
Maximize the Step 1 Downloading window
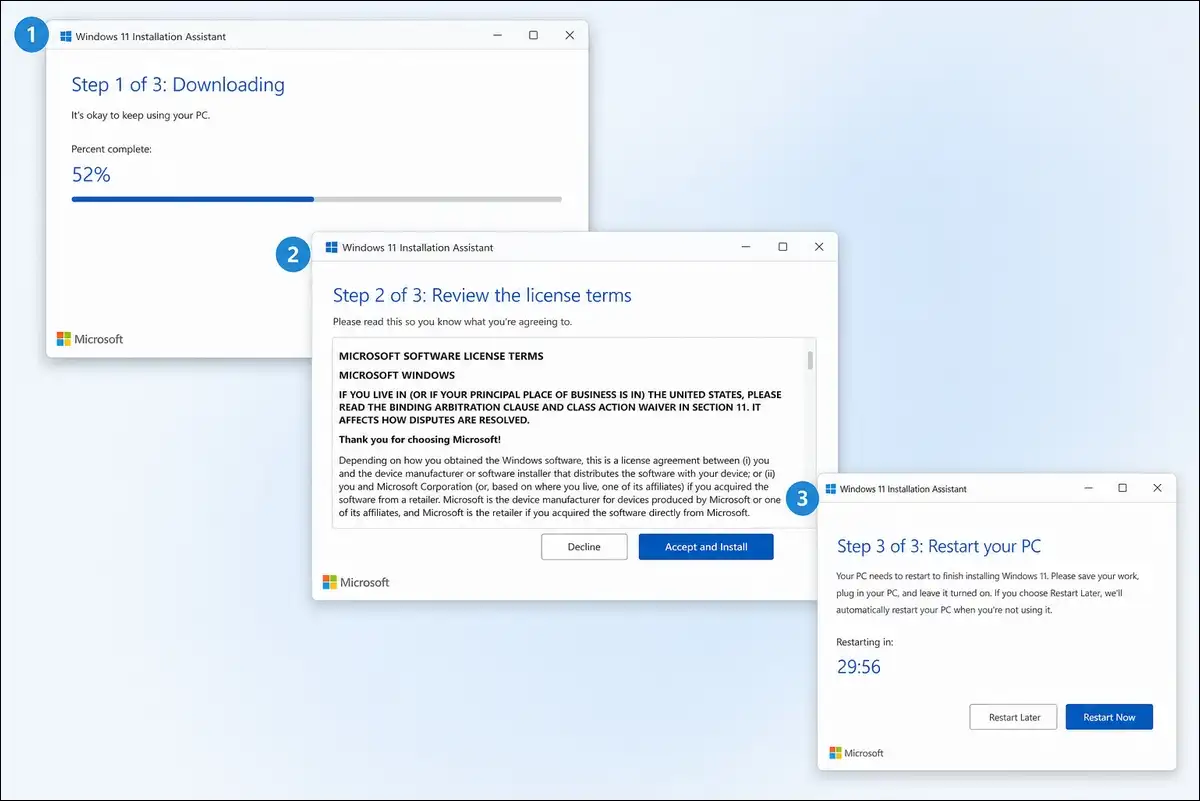[x=533, y=36]
